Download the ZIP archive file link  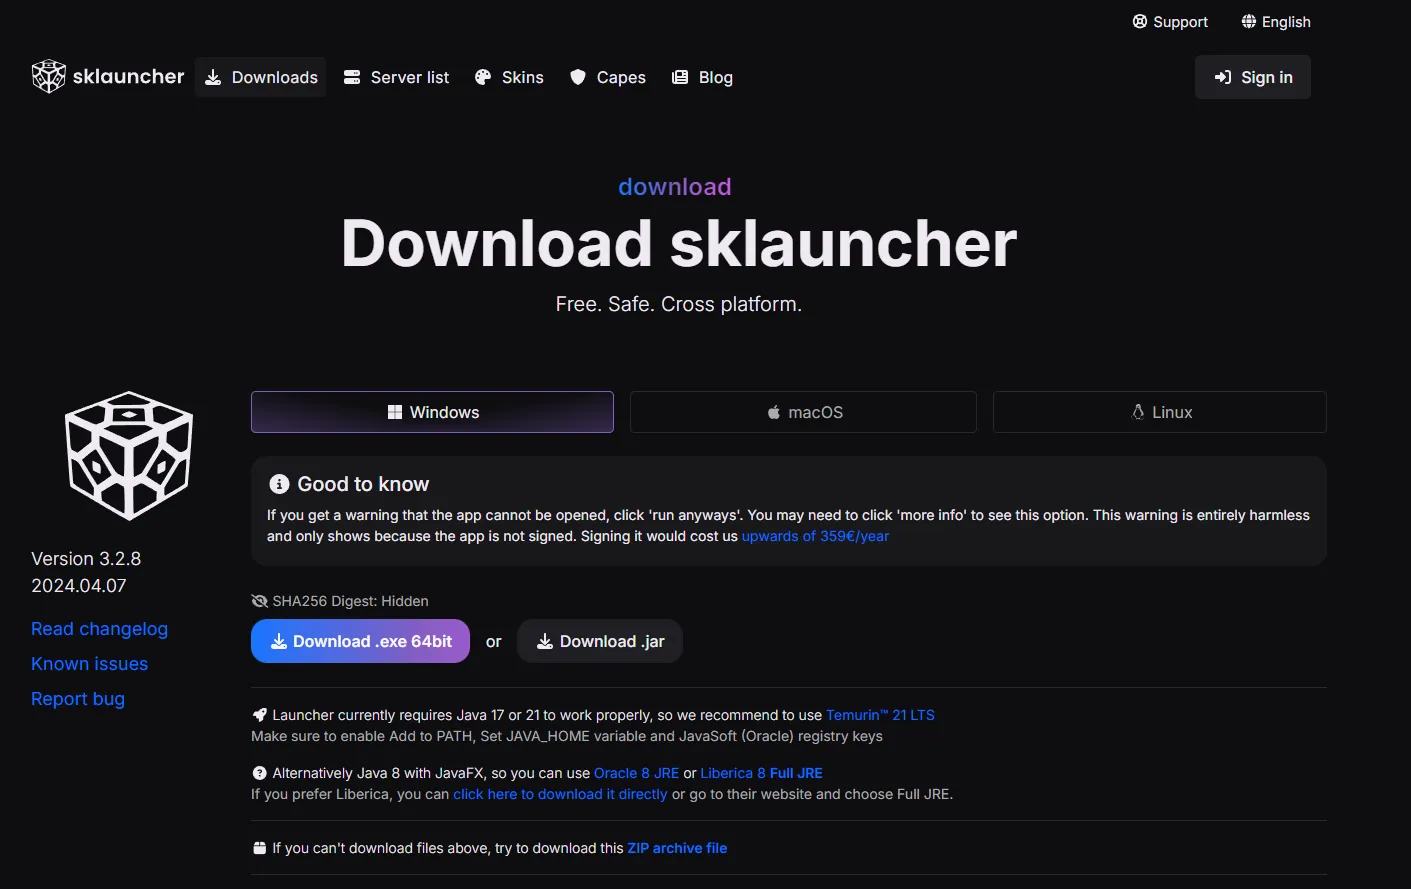click(x=677, y=848)
